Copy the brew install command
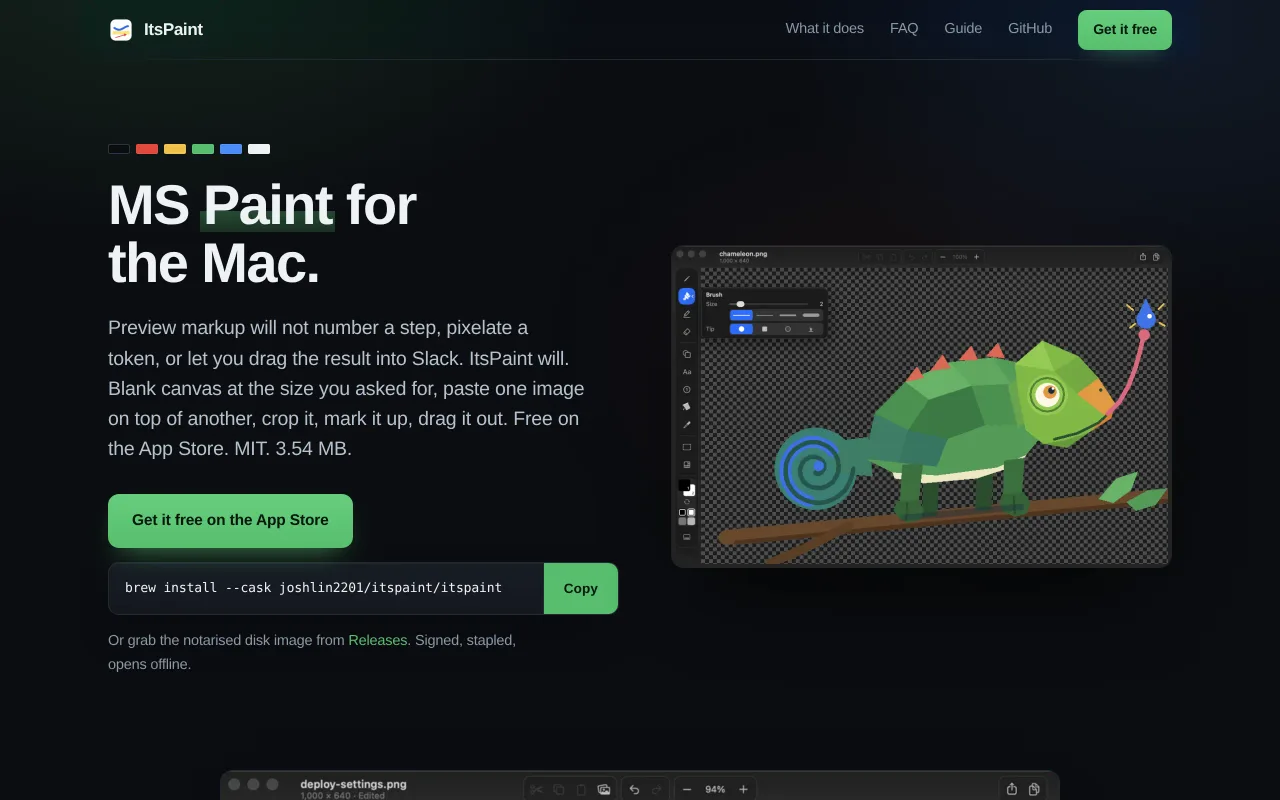The height and width of the screenshot is (800, 1280). 581,588
